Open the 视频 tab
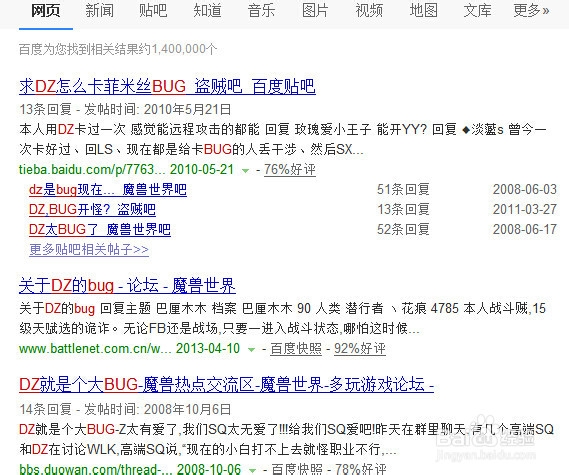Viewport: 569px width, 475px height. click(x=369, y=11)
